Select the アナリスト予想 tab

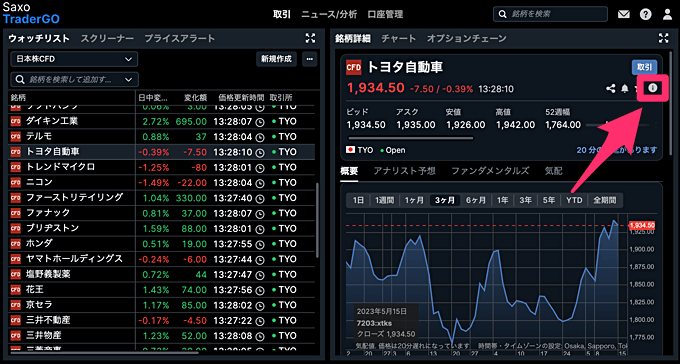tap(405, 171)
